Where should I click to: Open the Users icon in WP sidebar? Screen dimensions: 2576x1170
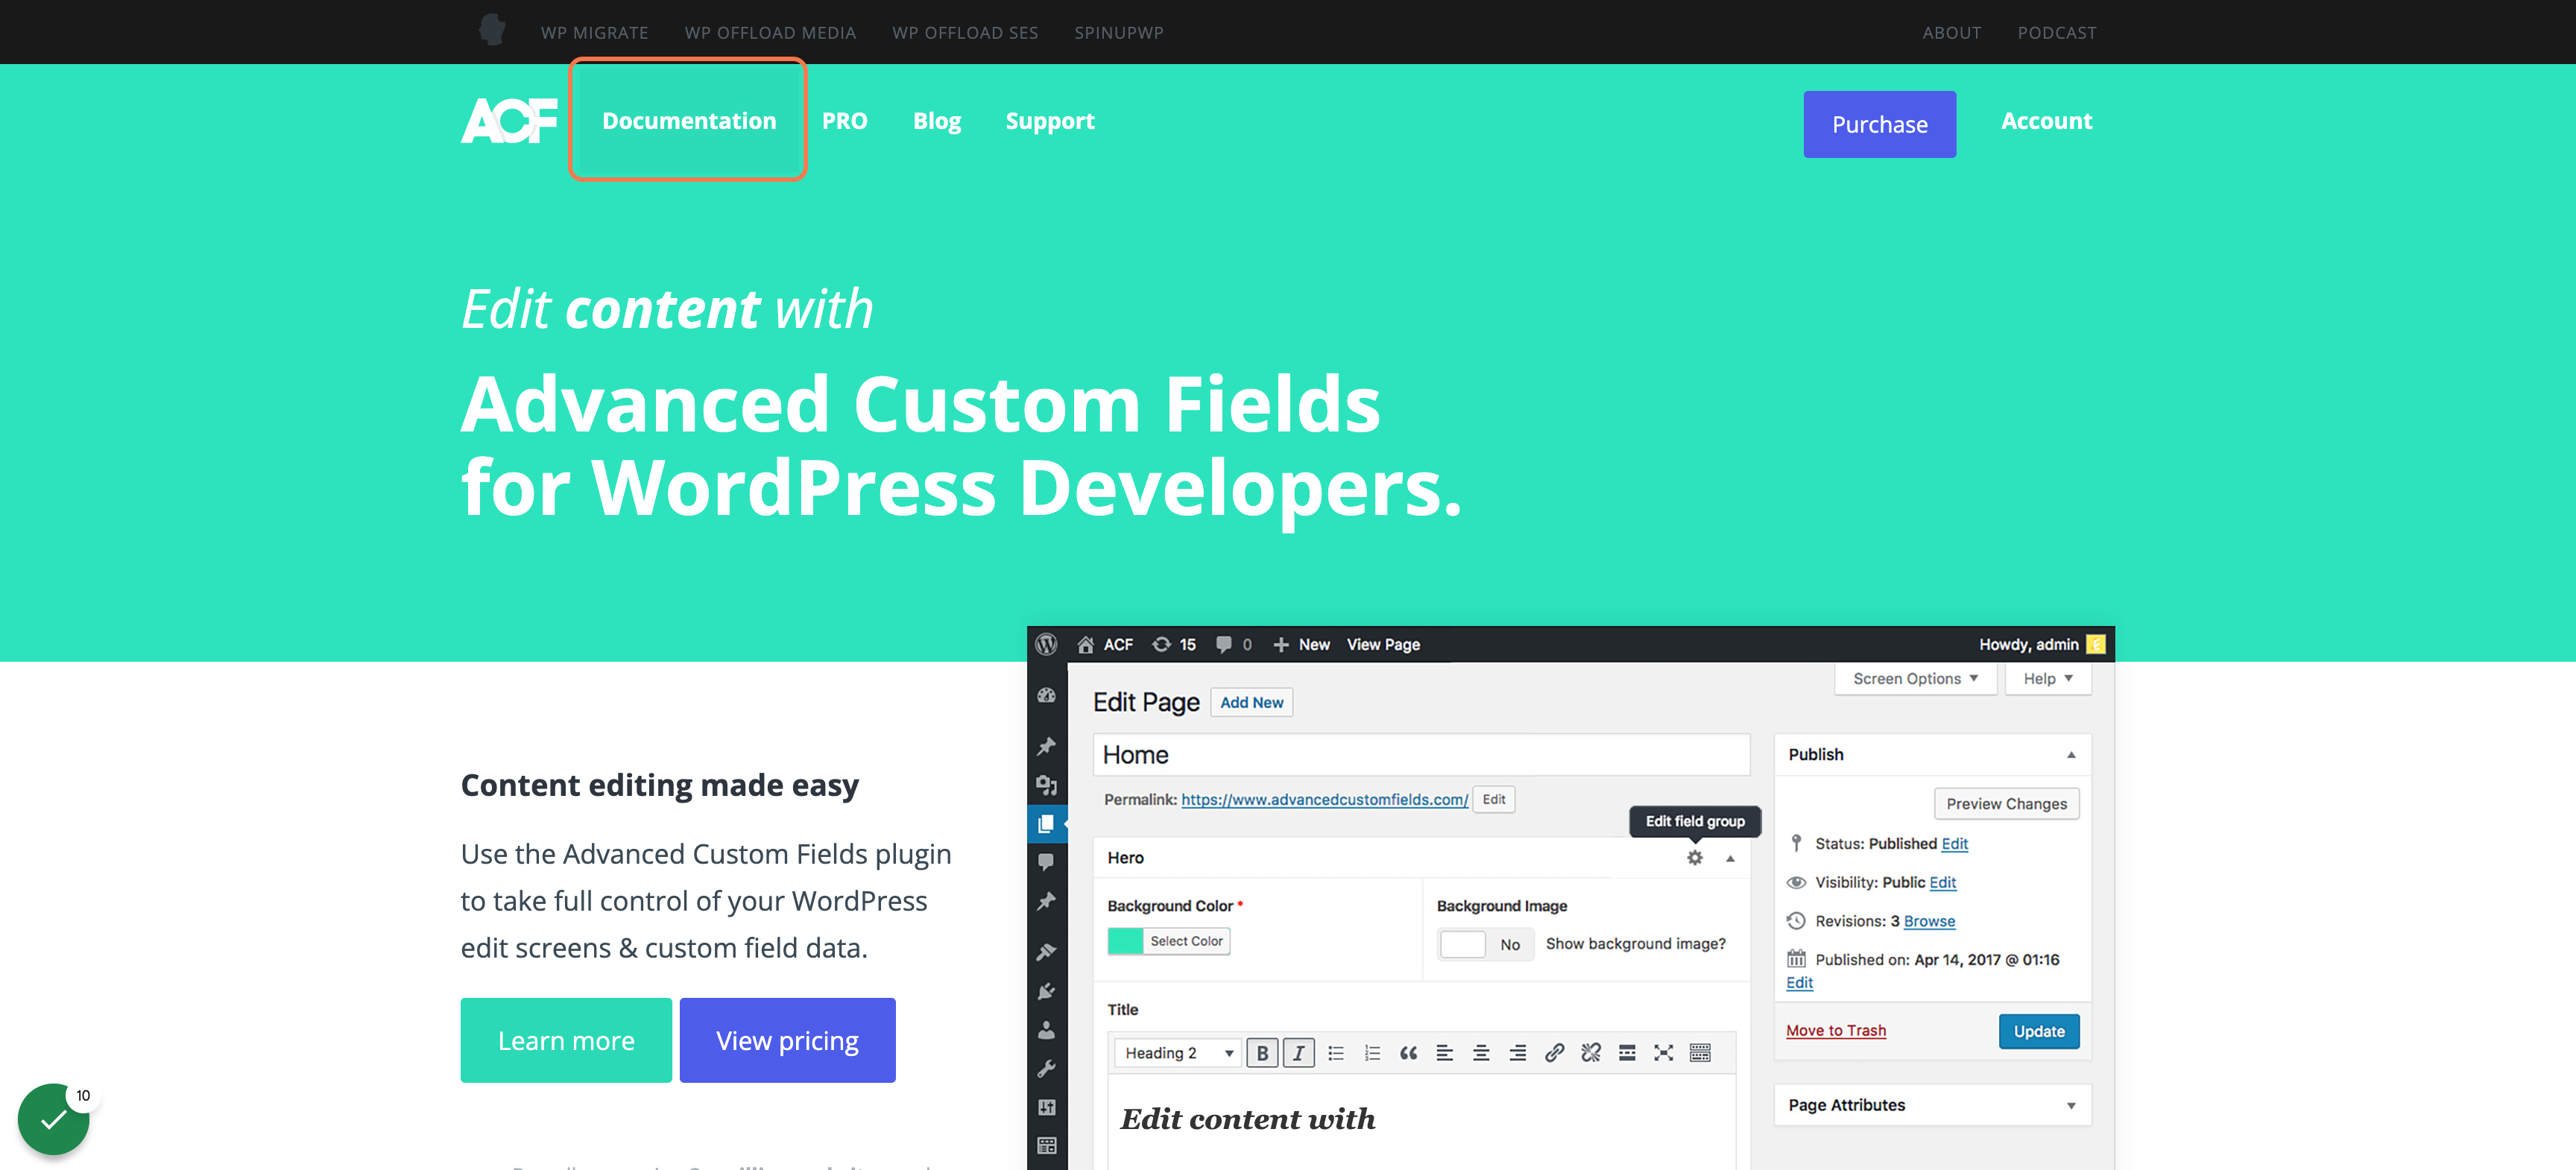point(1047,1030)
